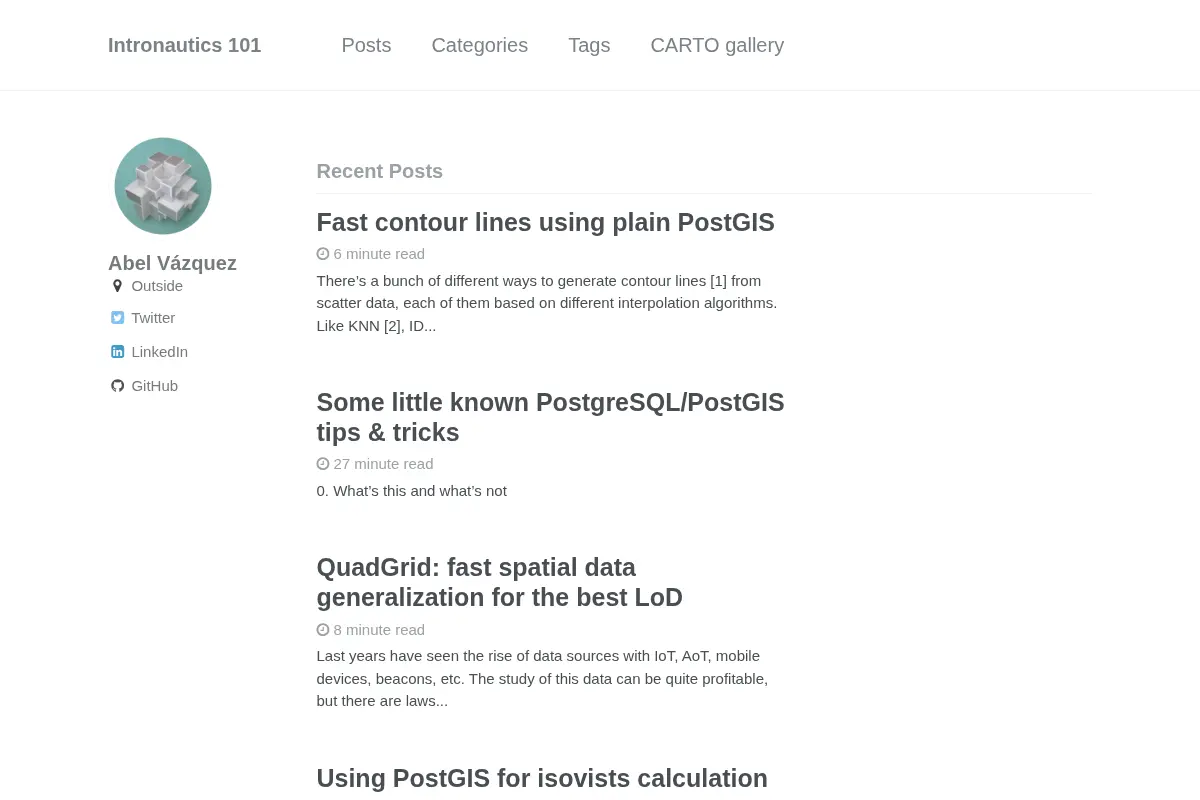The image size is (1200, 800).
Task: Click the location pin icon beside Outside
Action: 117,286
